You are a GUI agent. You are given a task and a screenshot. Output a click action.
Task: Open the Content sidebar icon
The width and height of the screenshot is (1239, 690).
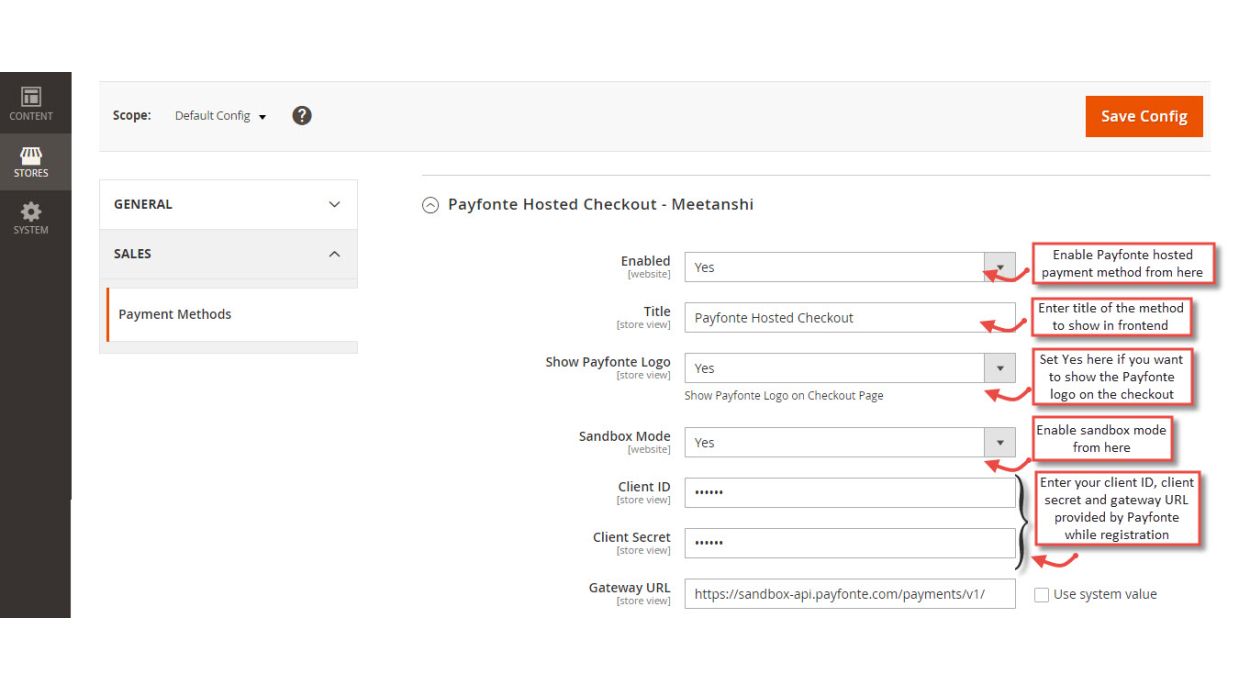31,104
